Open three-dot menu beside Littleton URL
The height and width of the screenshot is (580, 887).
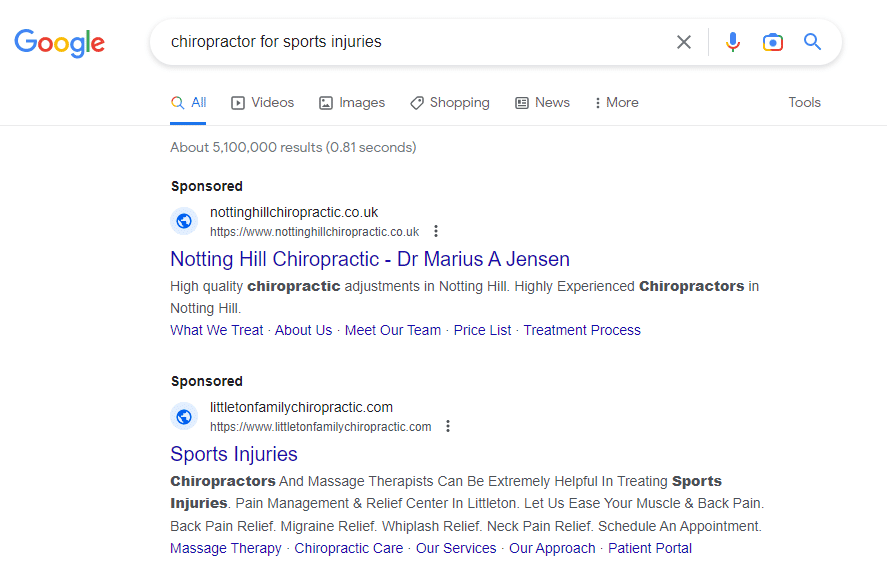coord(448,426)
